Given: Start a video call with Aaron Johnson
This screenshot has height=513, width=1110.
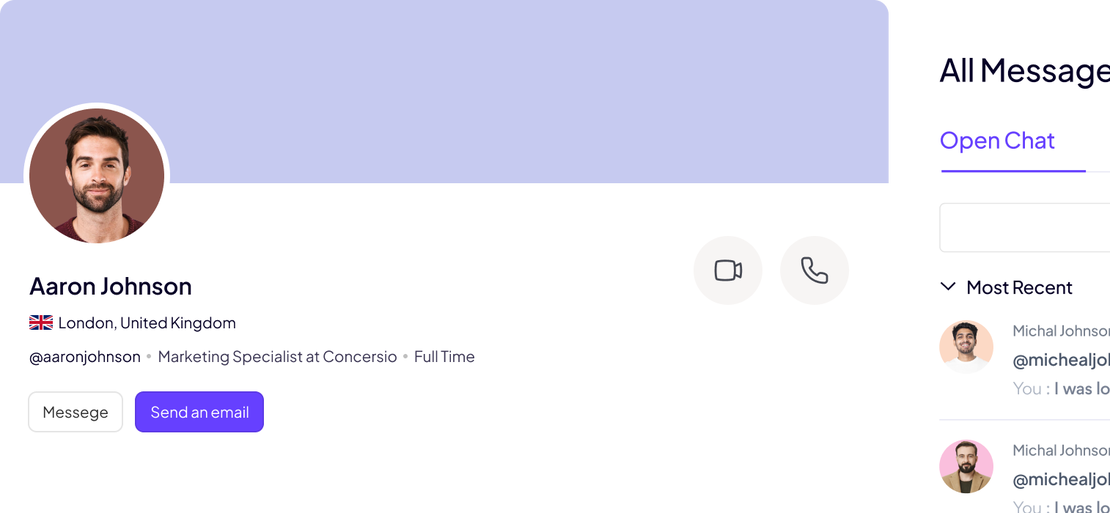Looking at the screenshot, I should pyautogui.click(x=728, y=270).
